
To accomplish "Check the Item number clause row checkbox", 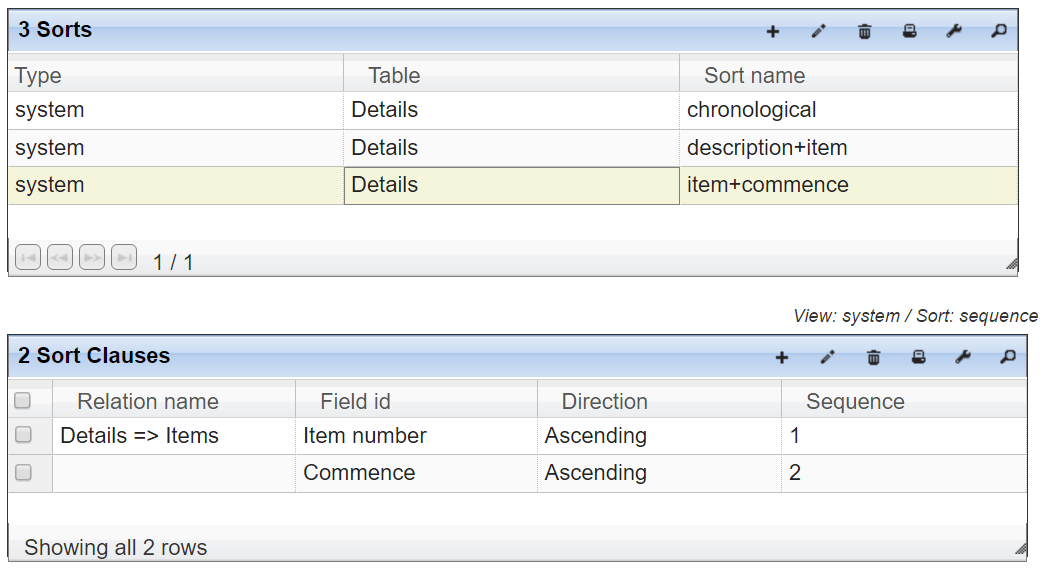I will coord(23,435).
